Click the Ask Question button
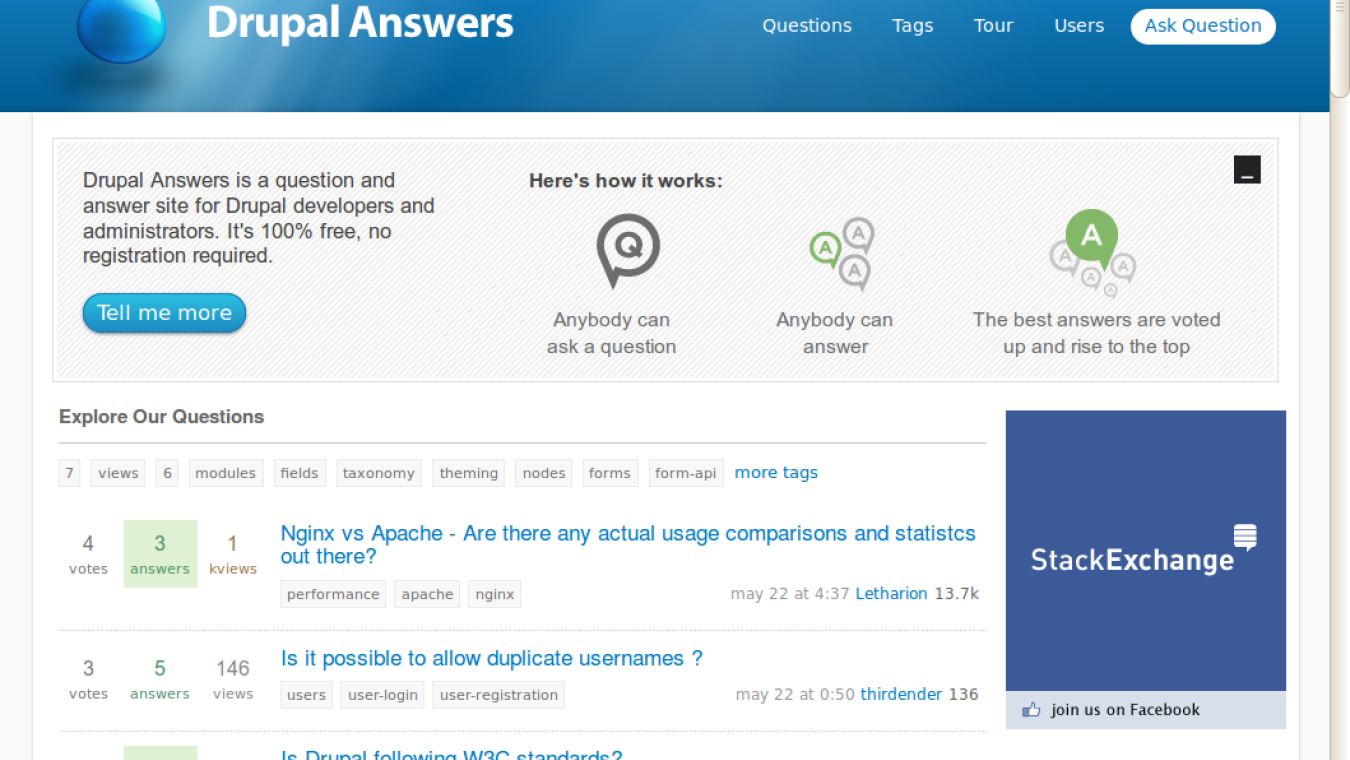Screen dimensions: 1350x760 pos(1203,26)
